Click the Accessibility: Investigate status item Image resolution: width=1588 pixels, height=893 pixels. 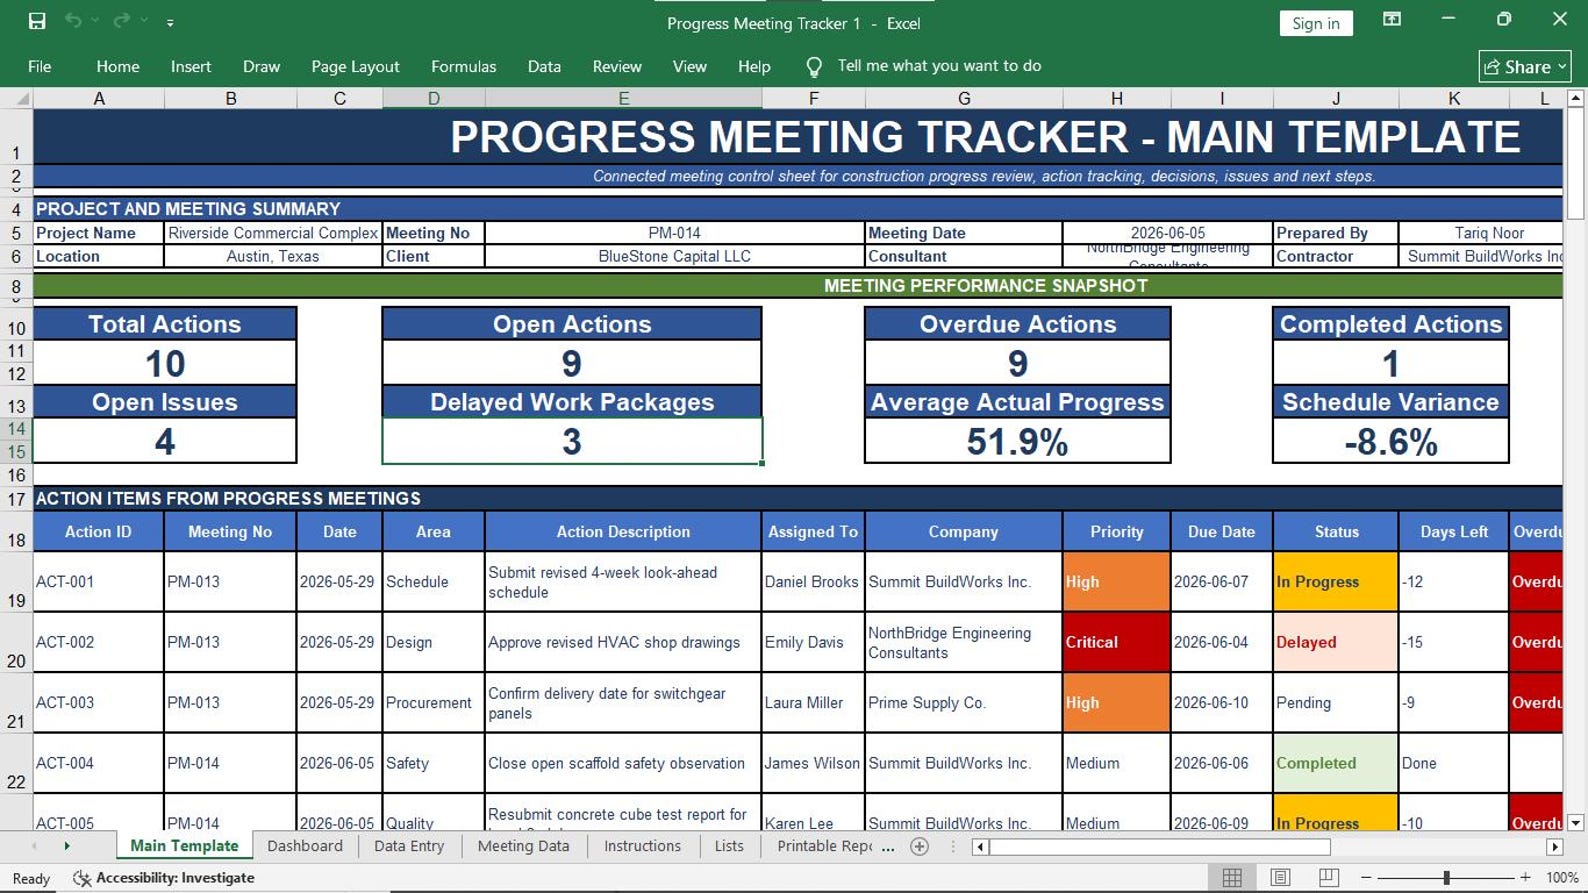[x=165, y=878]
